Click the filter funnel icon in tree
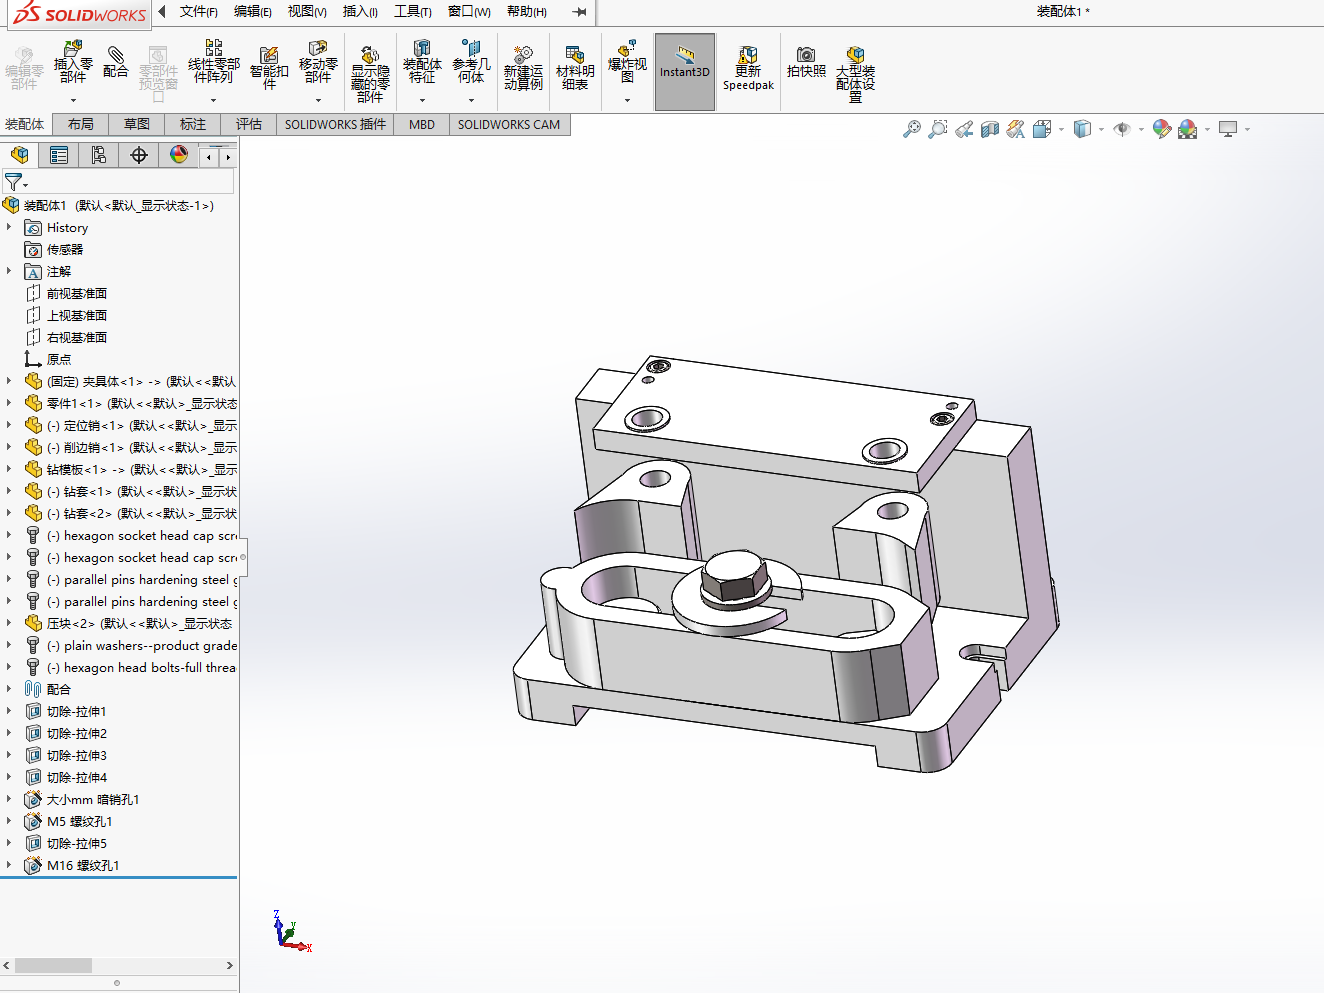Image resolution: width=1324 pixels, height=993 pixels. click(13, 182)
